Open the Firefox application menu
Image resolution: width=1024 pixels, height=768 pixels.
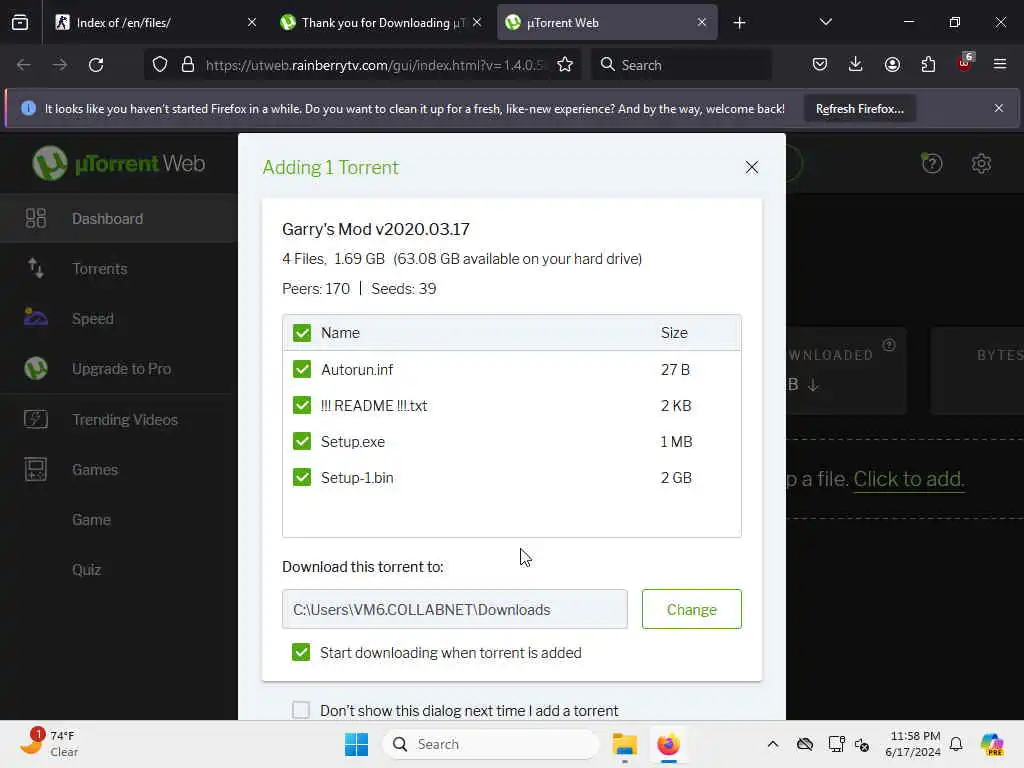pos(1000,64)
